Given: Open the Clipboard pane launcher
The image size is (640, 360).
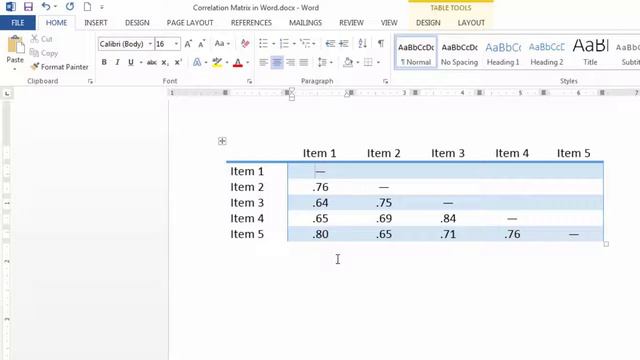Looking at the screenshot, I should point(90,82).
